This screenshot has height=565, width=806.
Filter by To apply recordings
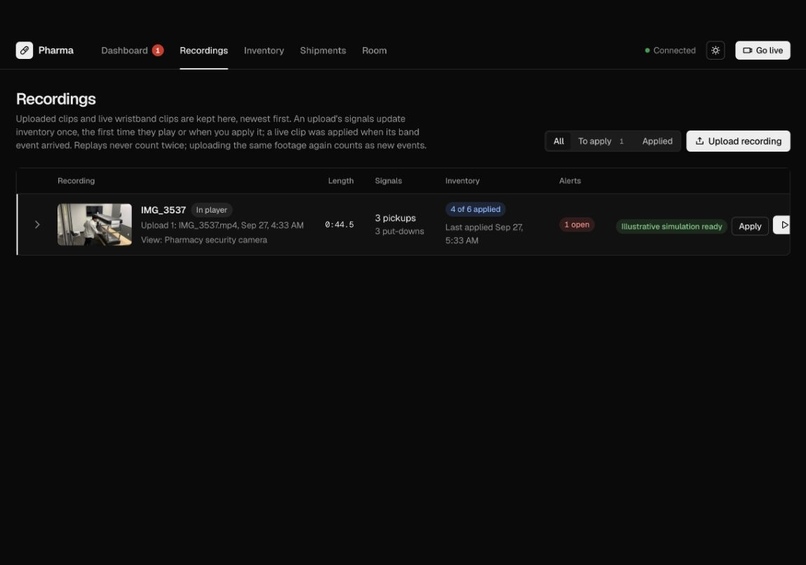[601, 141]
